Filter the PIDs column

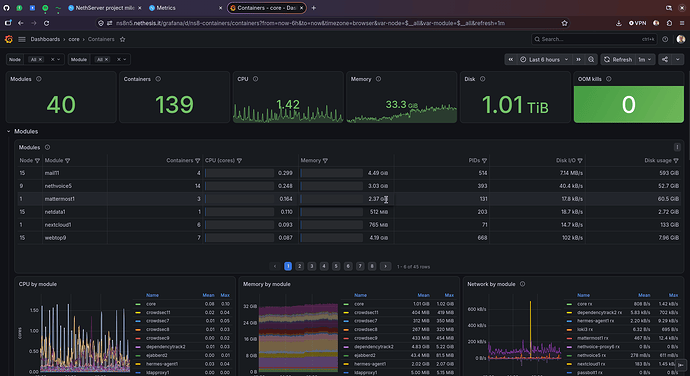pos(484,161)
